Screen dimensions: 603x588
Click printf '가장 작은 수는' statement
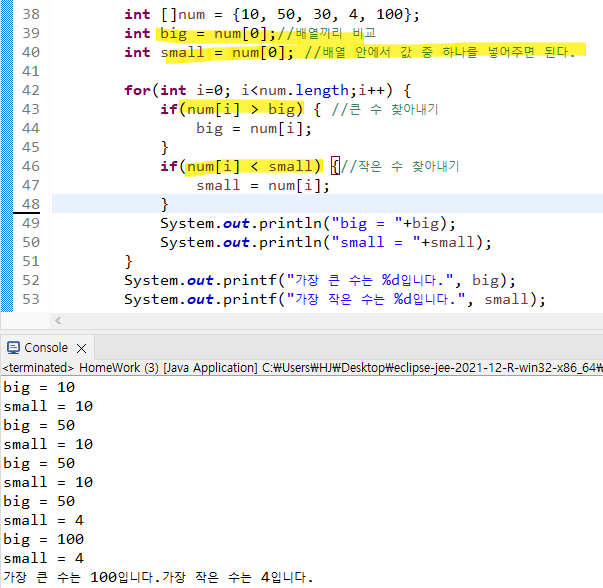click(335, 299)
